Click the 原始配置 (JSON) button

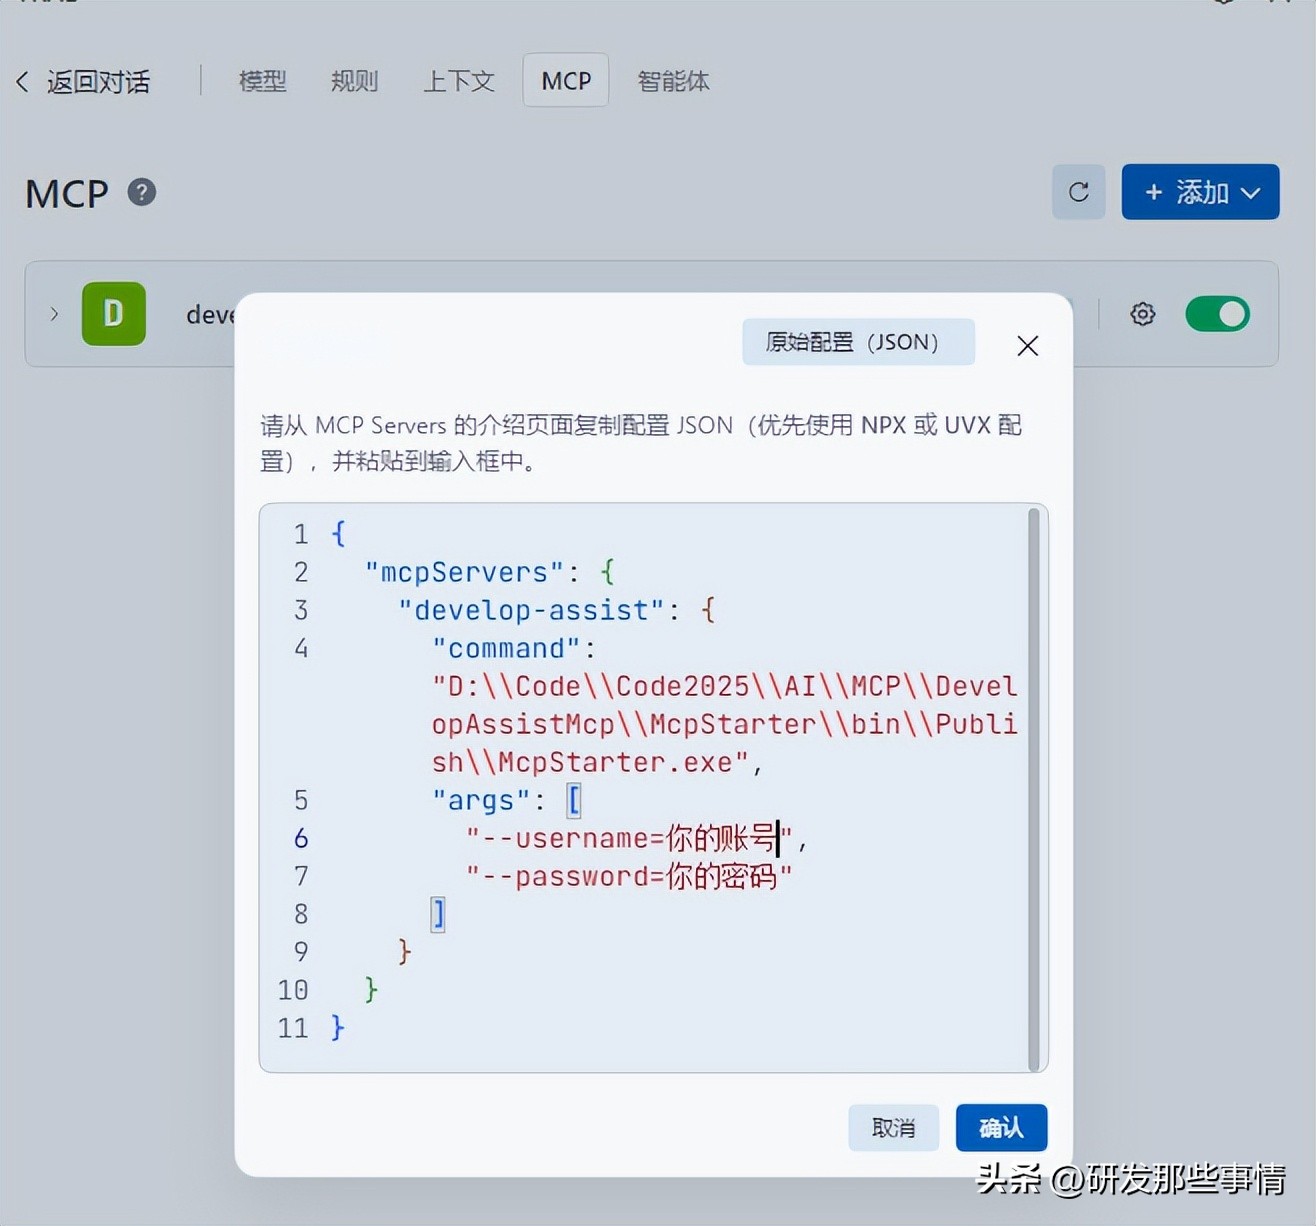(x=858, y=342)
